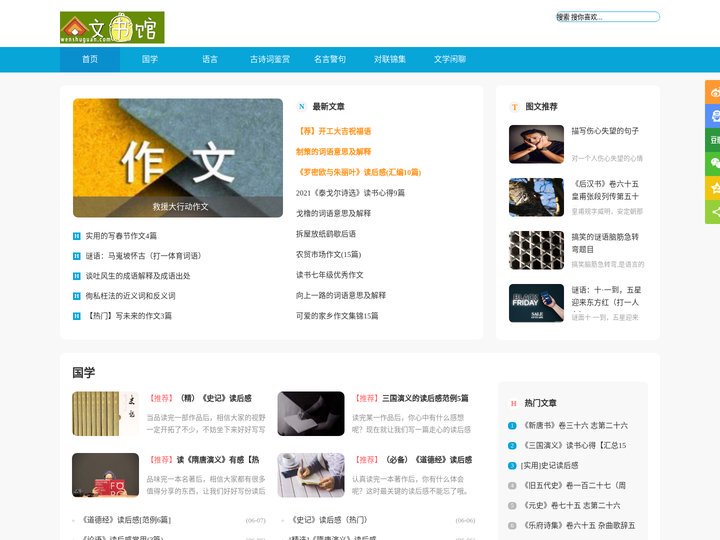This screenshot has width=720, height=540.
Task: Click rank 2 badge next to 三国演义
Action: coord(512,445)
